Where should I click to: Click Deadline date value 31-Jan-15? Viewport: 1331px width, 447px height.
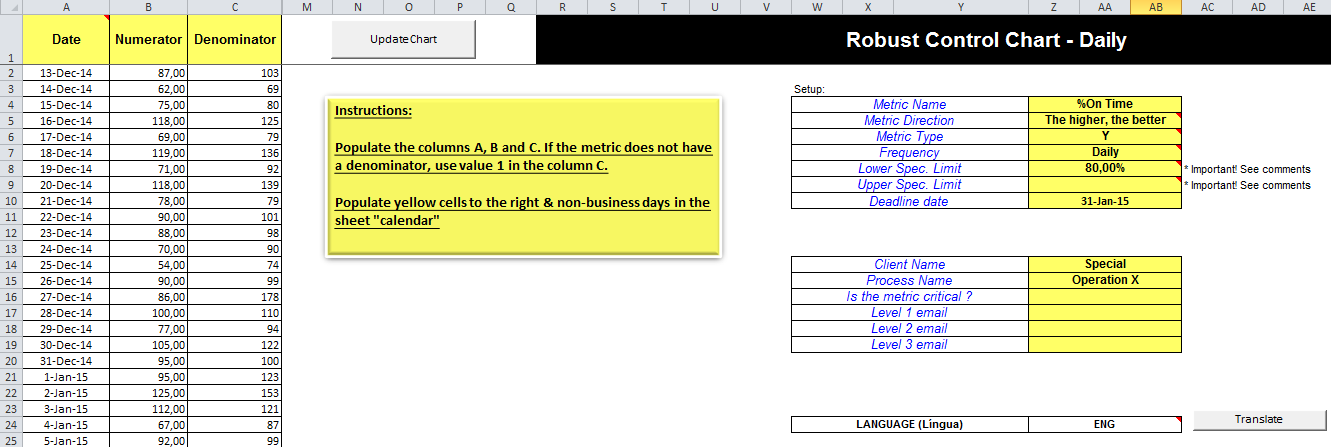pyautogui.click(x=1105, y=201)
